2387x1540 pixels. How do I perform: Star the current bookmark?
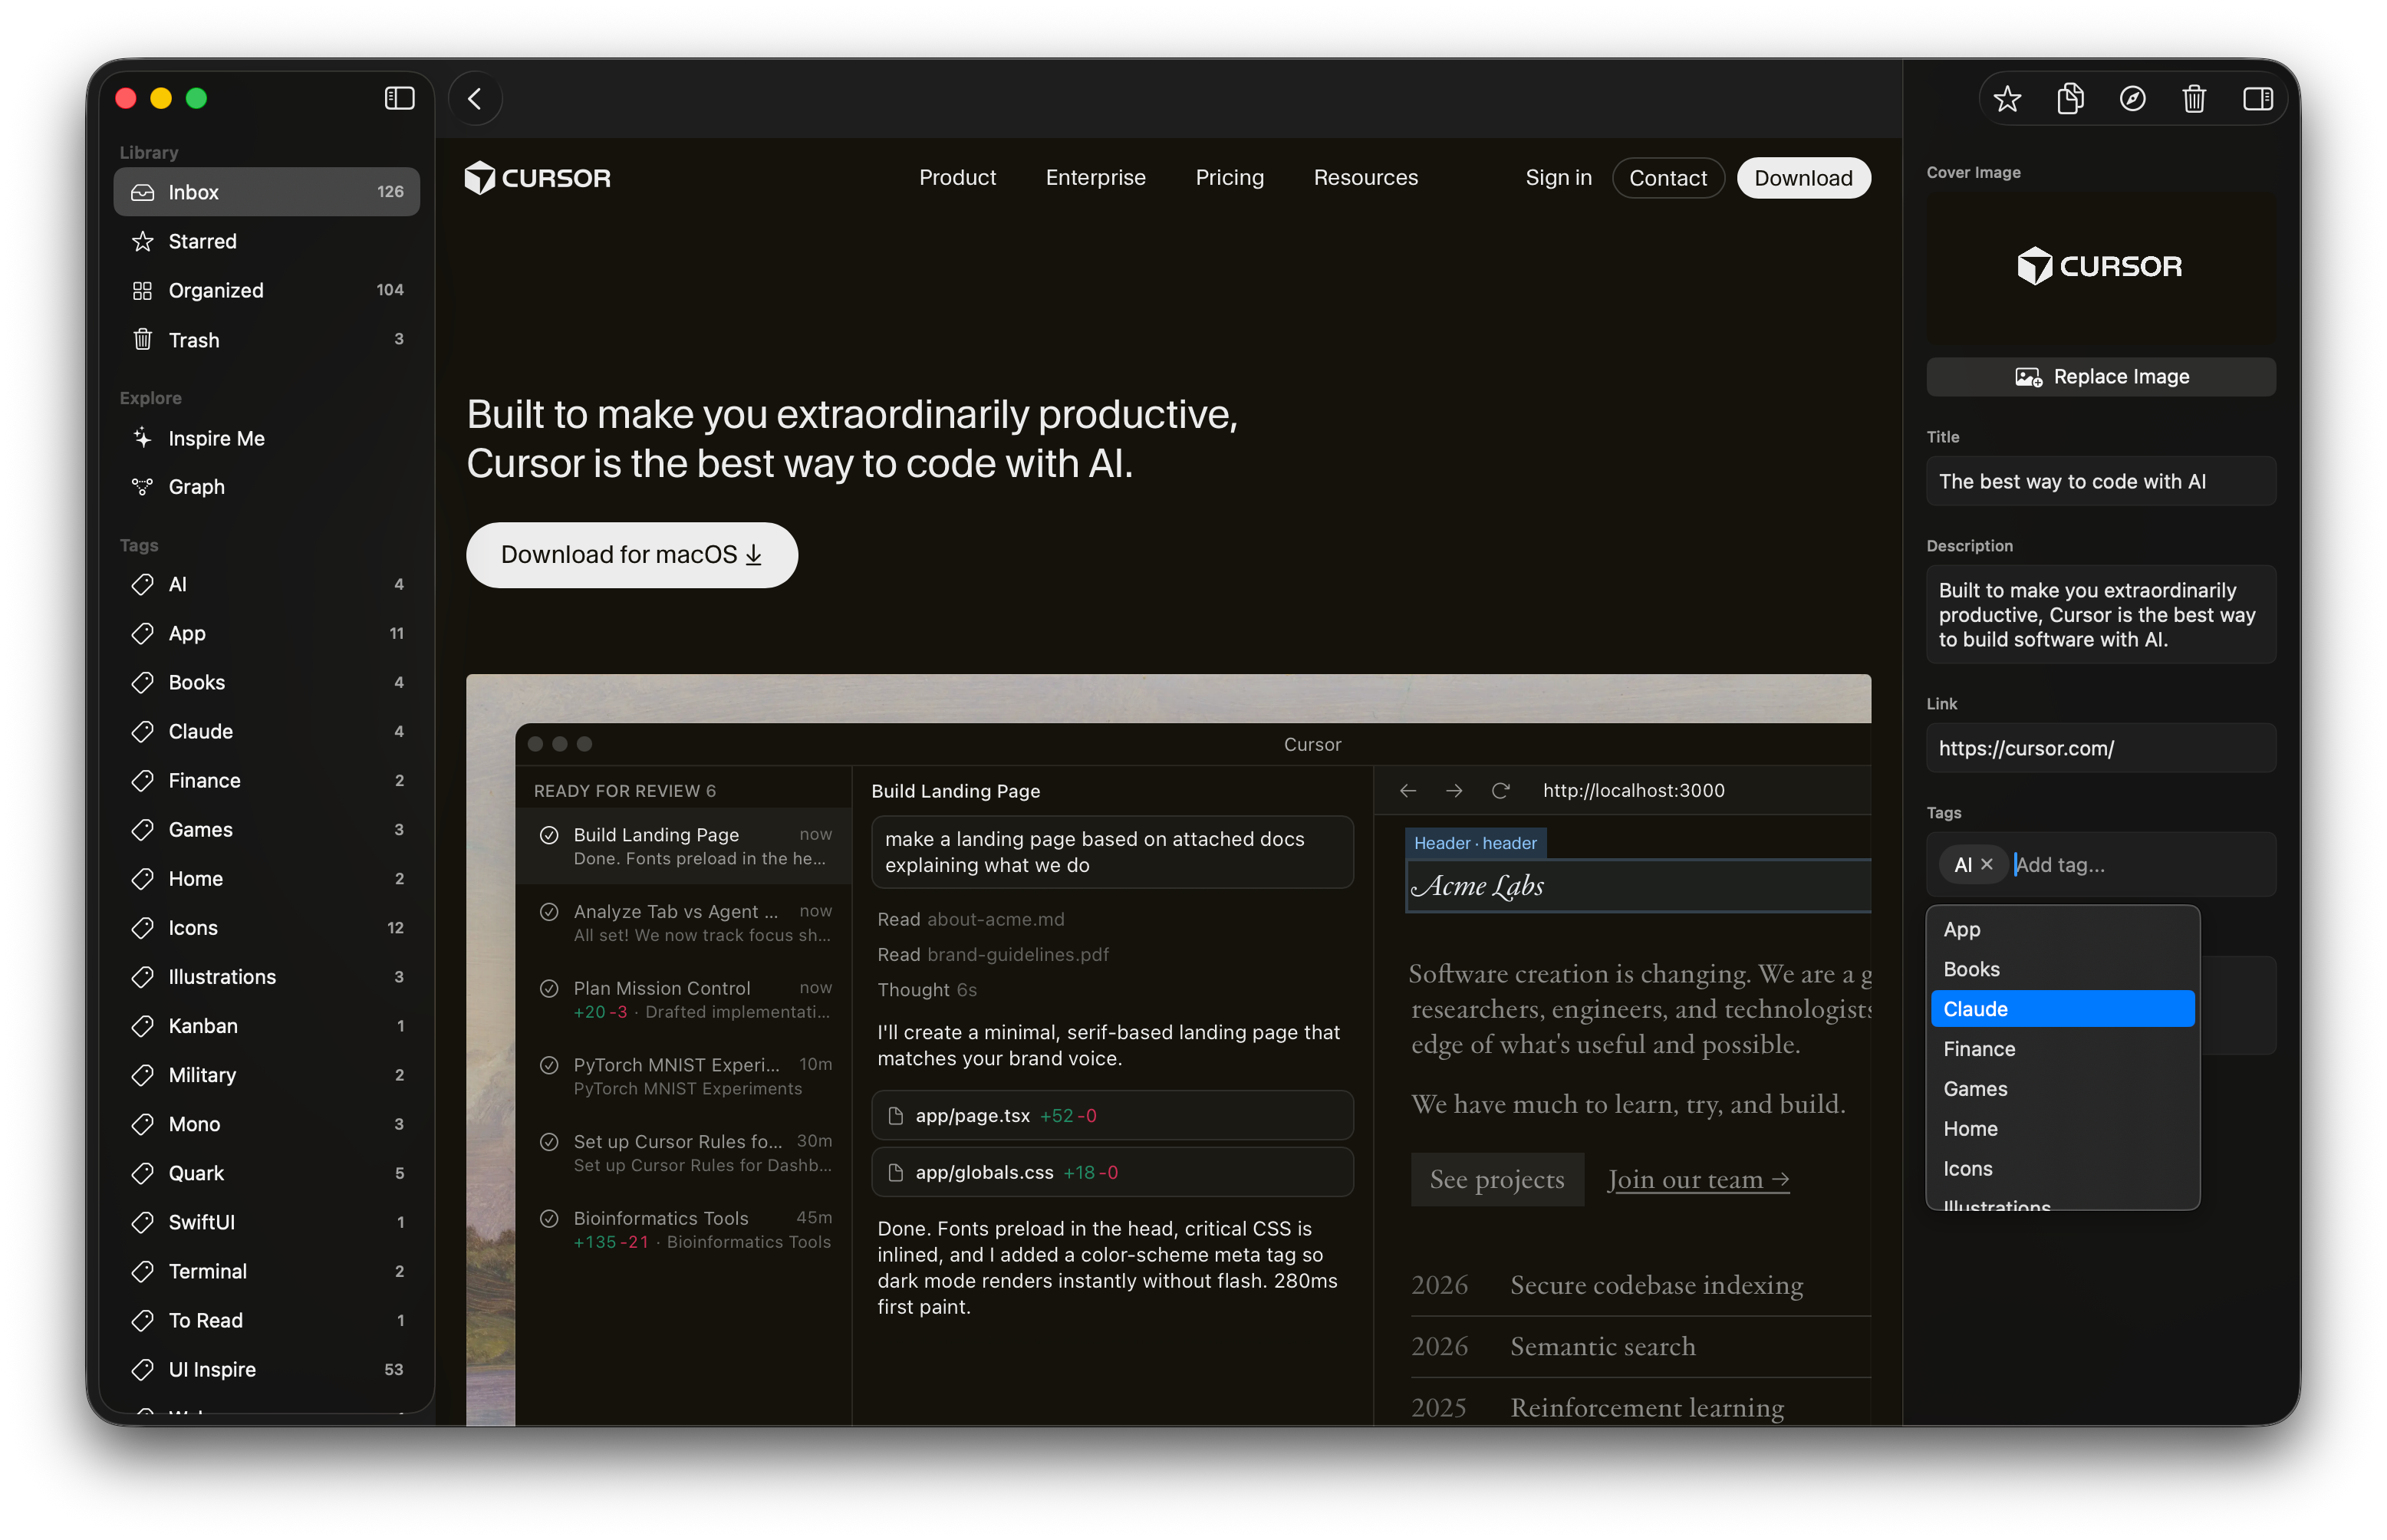click(x=2008, y=98)
